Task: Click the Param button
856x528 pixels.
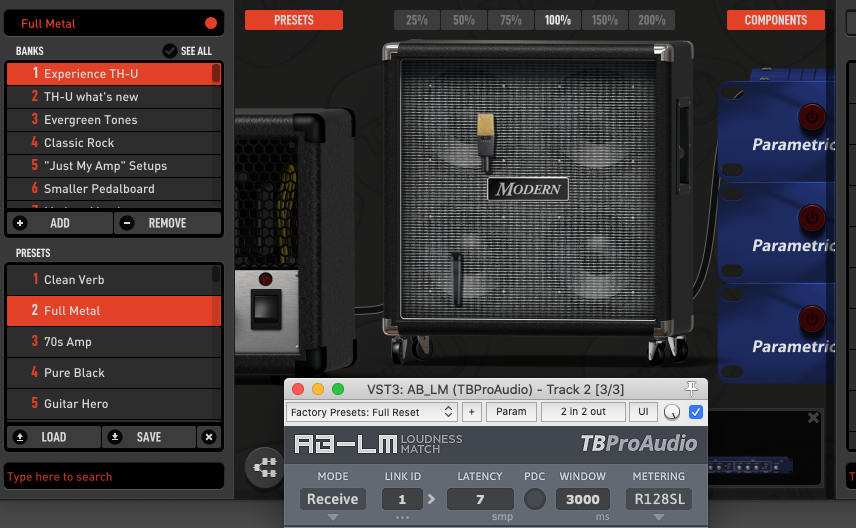Action: click(x=511, y=412)
